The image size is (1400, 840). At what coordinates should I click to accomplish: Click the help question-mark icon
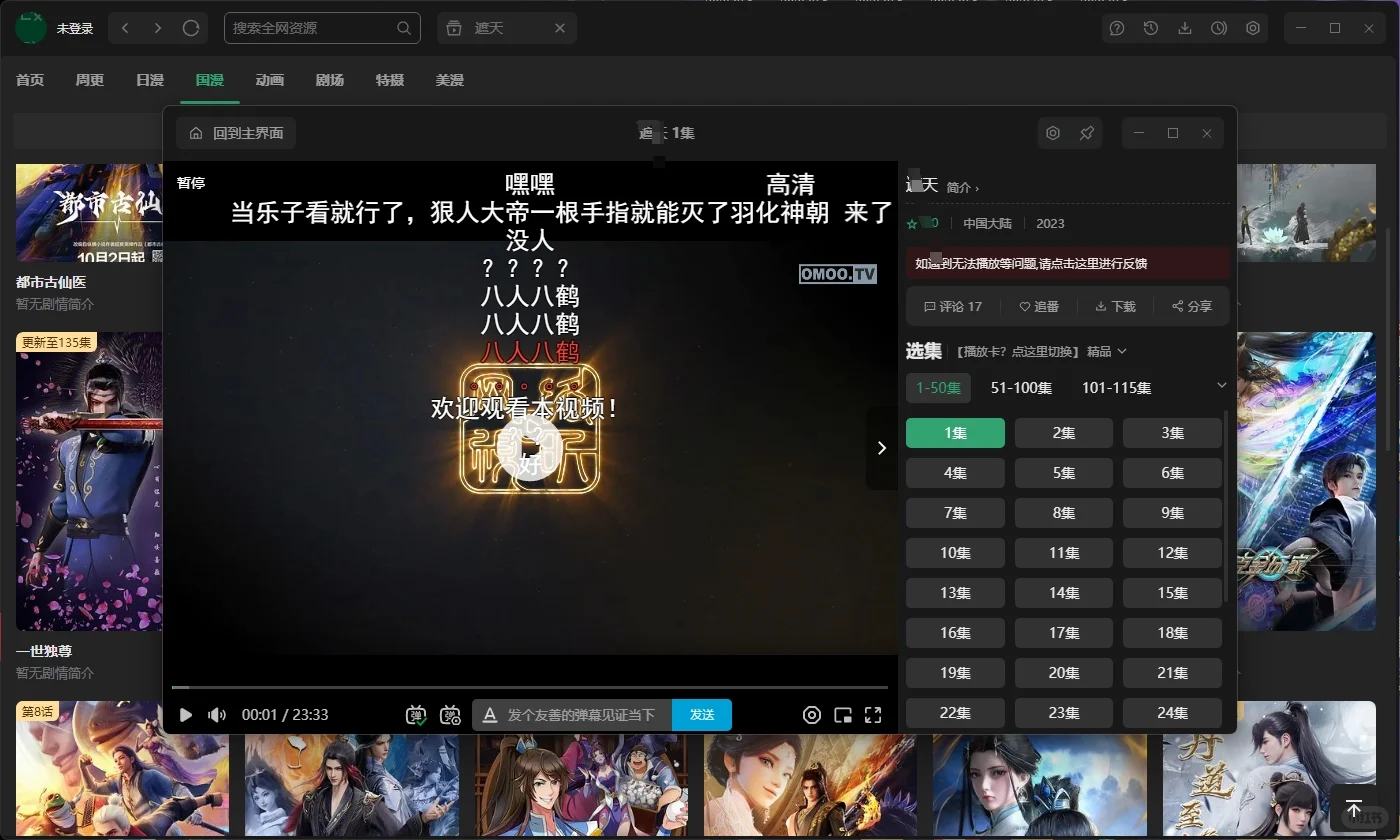(1117, 28)
